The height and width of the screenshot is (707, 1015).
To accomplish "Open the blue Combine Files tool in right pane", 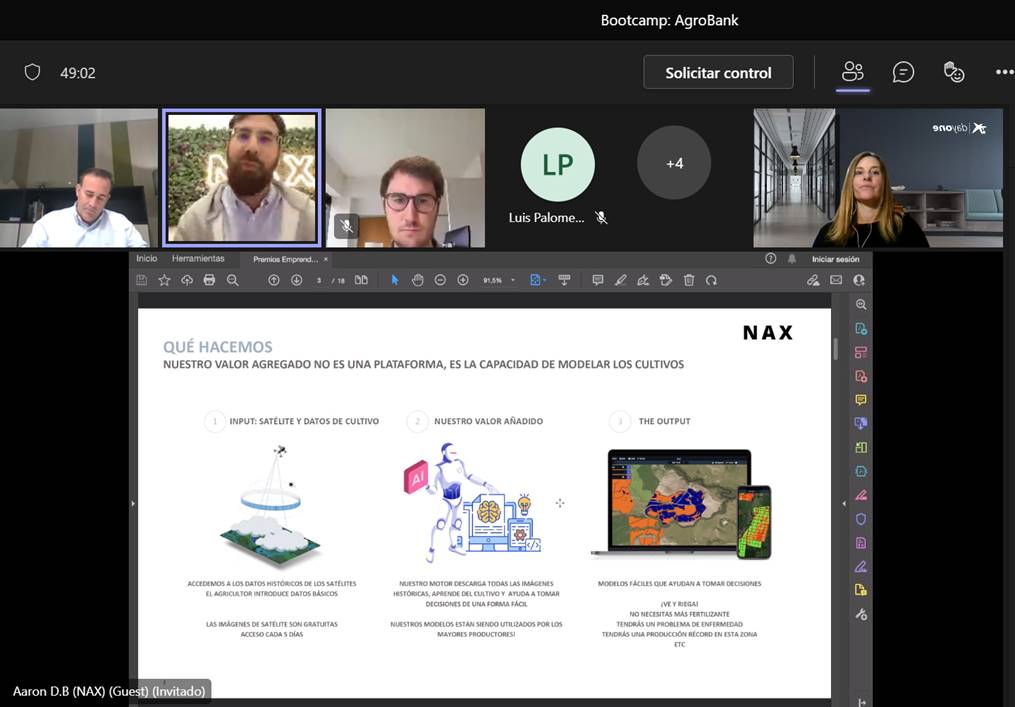I will click(861, 423).
